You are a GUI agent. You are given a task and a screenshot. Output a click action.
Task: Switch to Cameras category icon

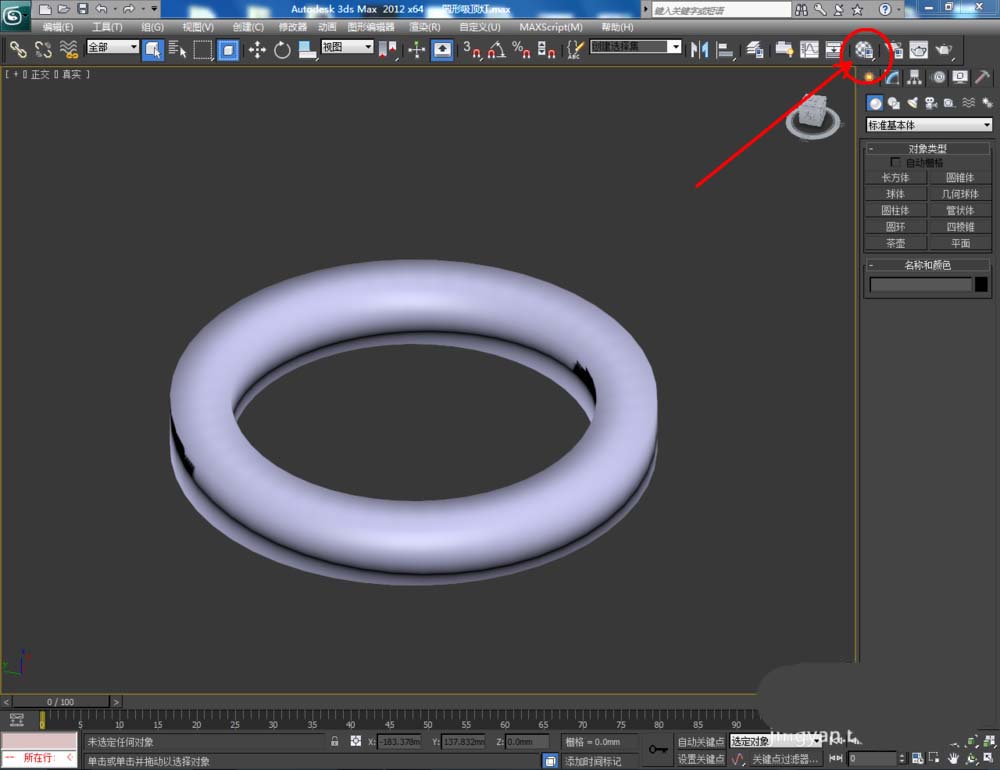pyautogui.click(x=930, y=103)
